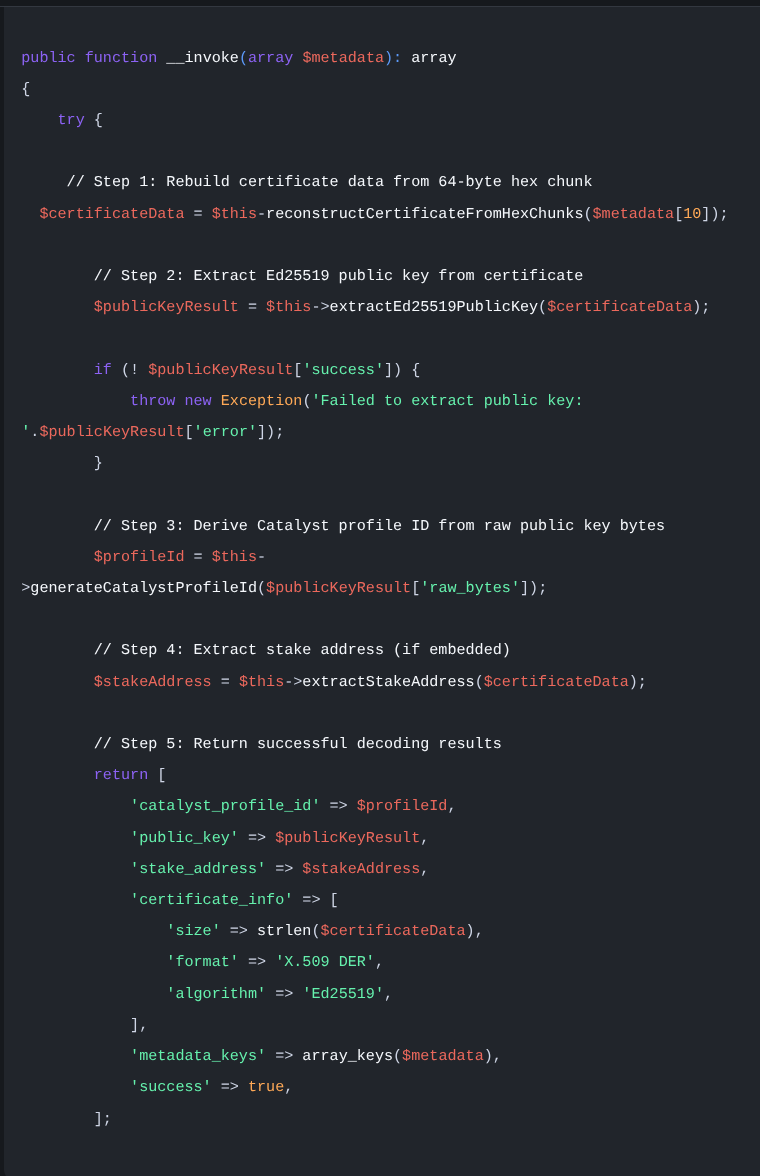Click the extractEd25519PublicKey method call
The image size is (760, 1176).
[x=433, y=307]
